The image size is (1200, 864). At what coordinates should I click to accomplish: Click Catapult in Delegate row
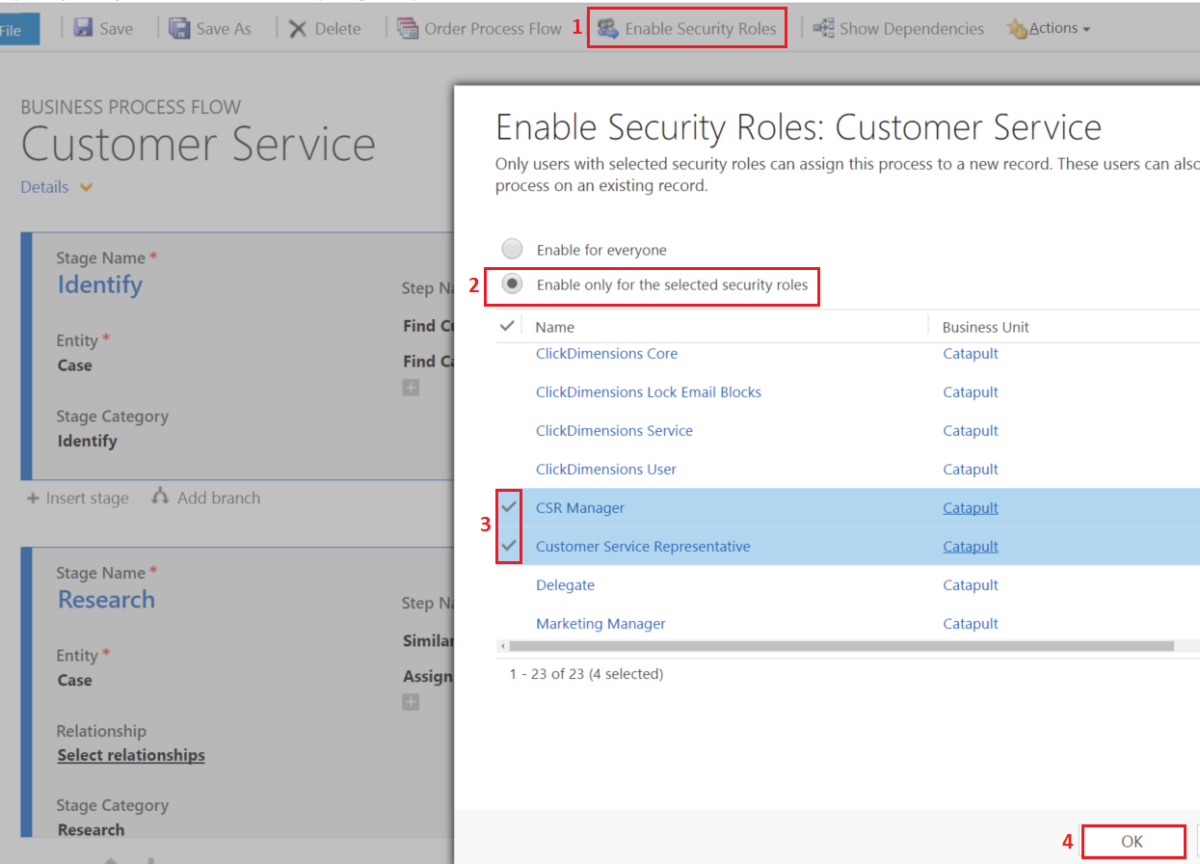pos(971,585)
